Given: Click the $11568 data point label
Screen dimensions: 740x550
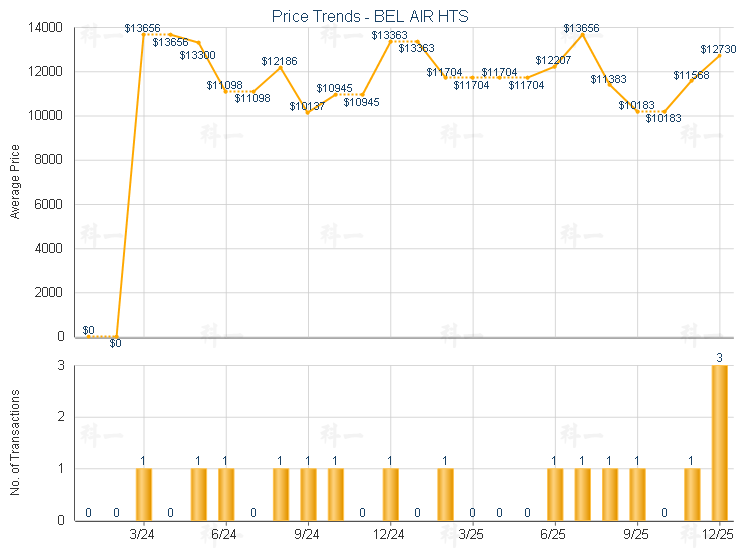Looking at the screenshot, I should point(691,76).
